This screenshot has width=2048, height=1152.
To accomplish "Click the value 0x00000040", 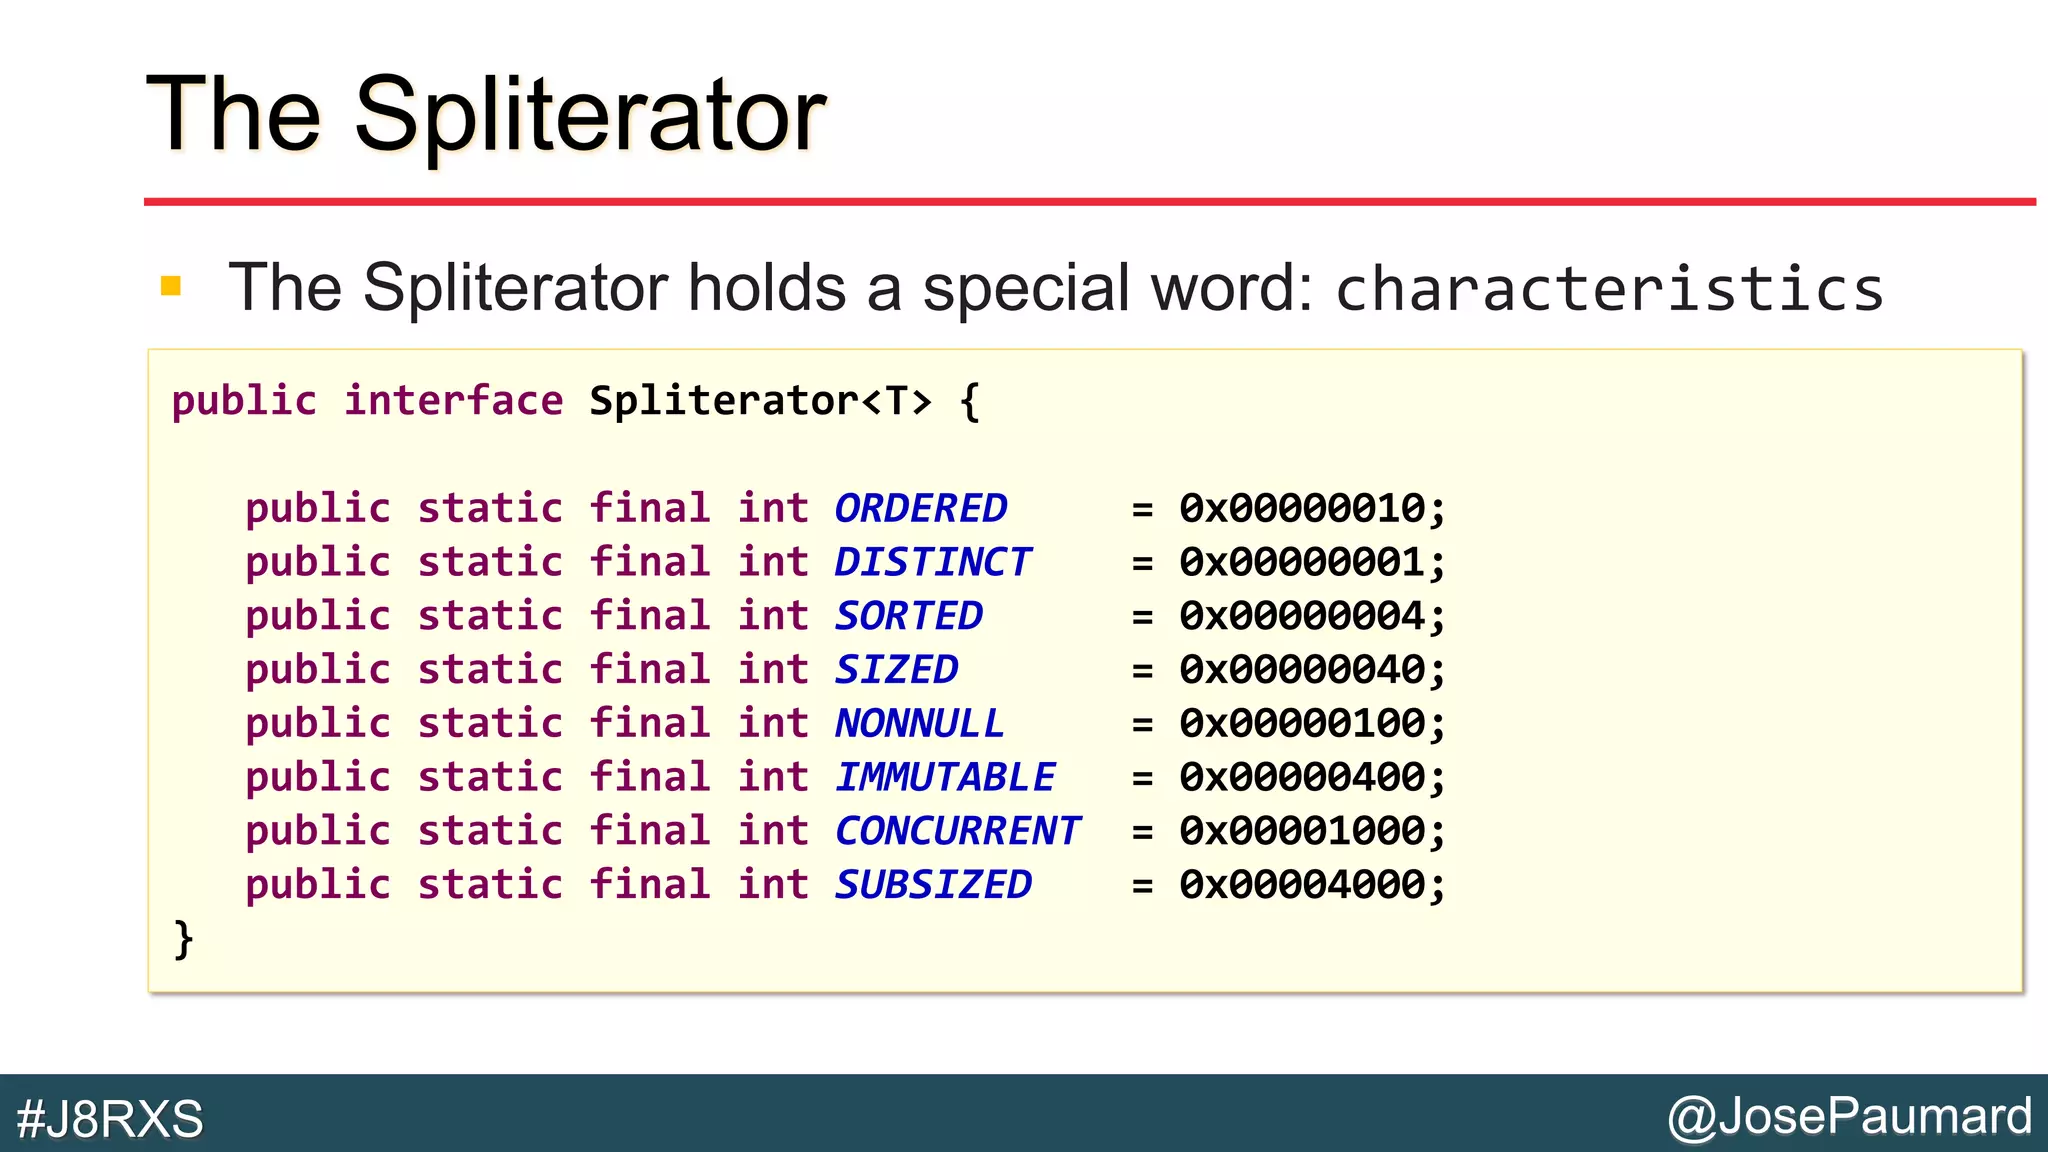I will (x=1302, y=669).
